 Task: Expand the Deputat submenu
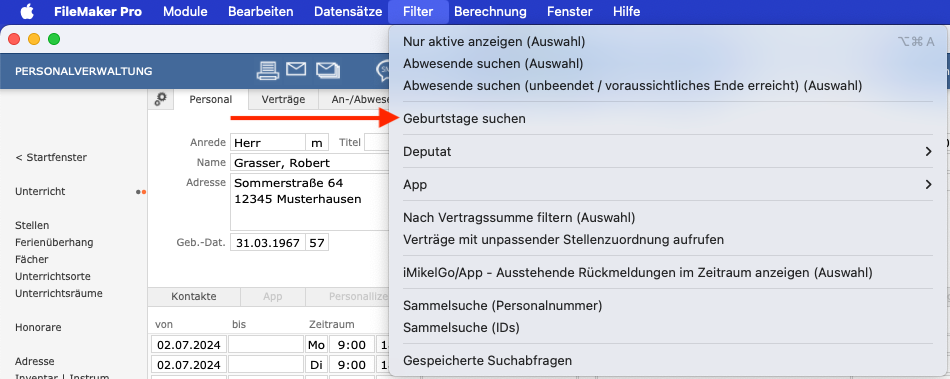click(x=668, y=151)
